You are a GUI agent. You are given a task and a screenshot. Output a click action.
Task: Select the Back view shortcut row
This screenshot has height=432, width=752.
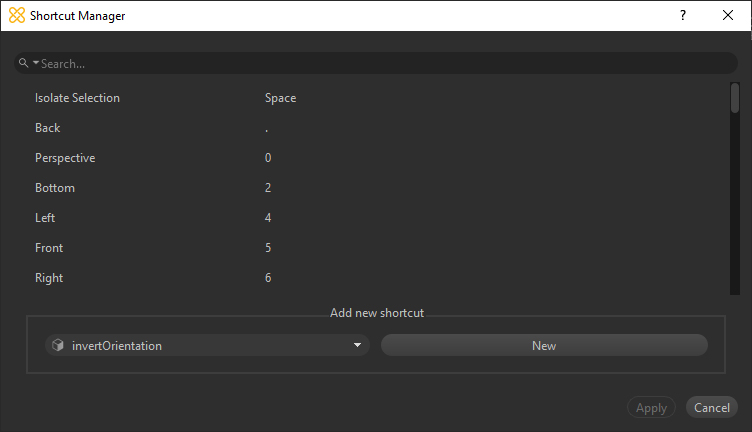[48, 128]
